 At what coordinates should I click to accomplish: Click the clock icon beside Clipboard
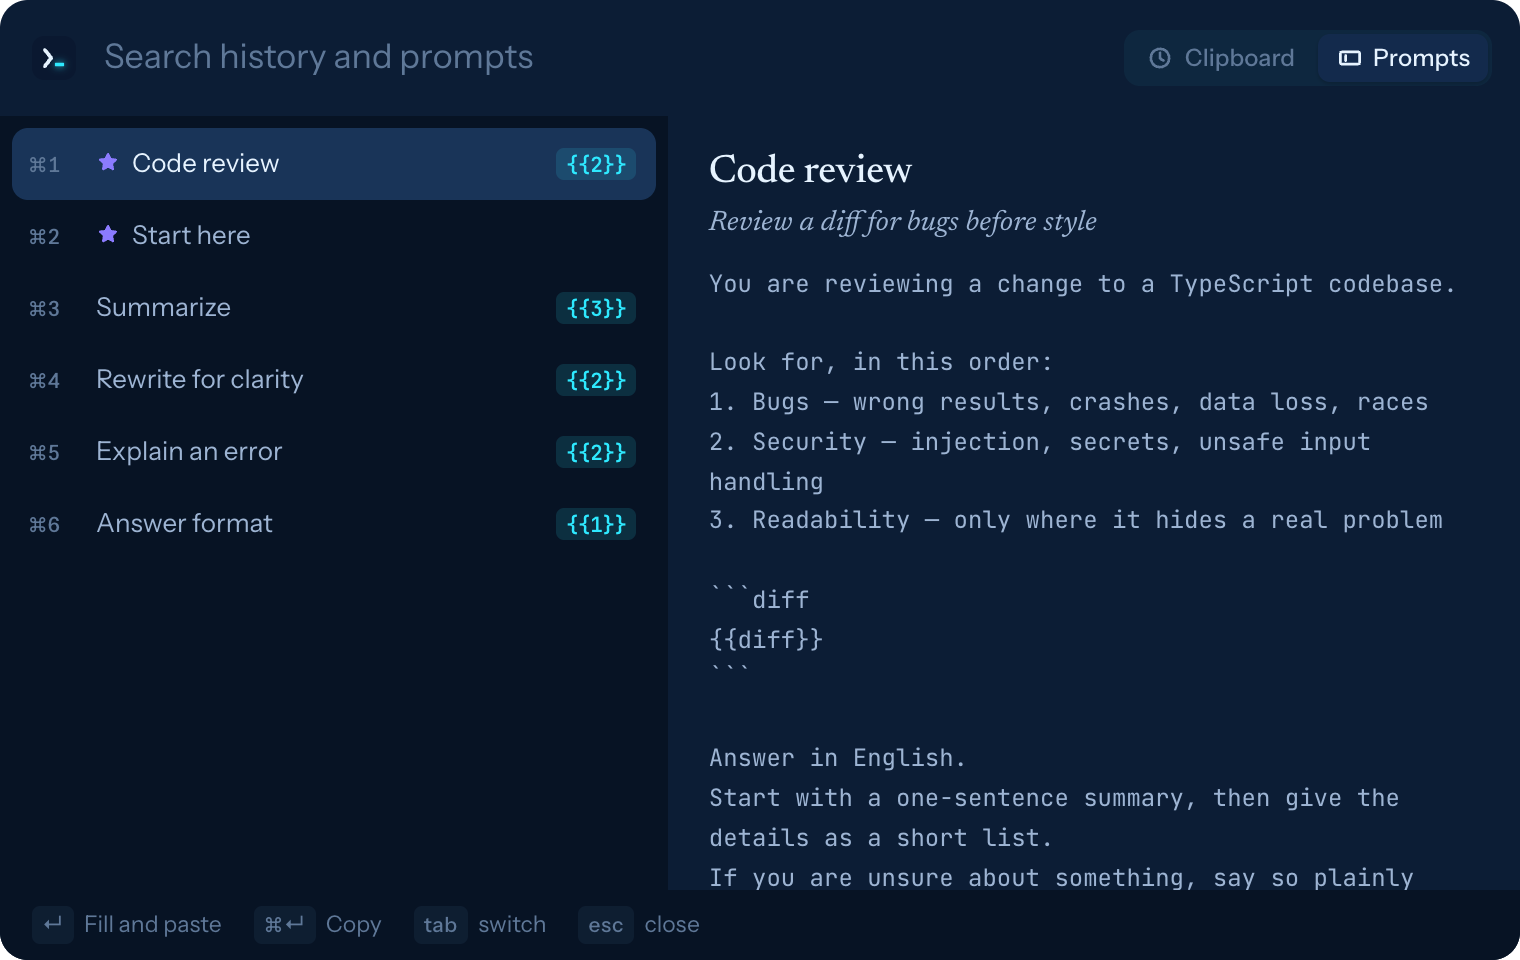1160,58
